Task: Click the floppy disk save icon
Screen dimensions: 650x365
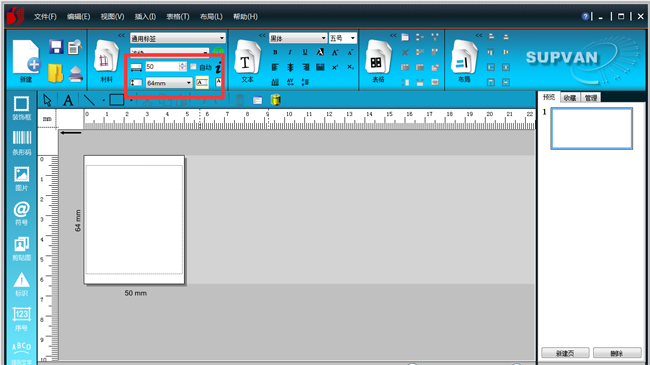Action: tap(56, 47)
